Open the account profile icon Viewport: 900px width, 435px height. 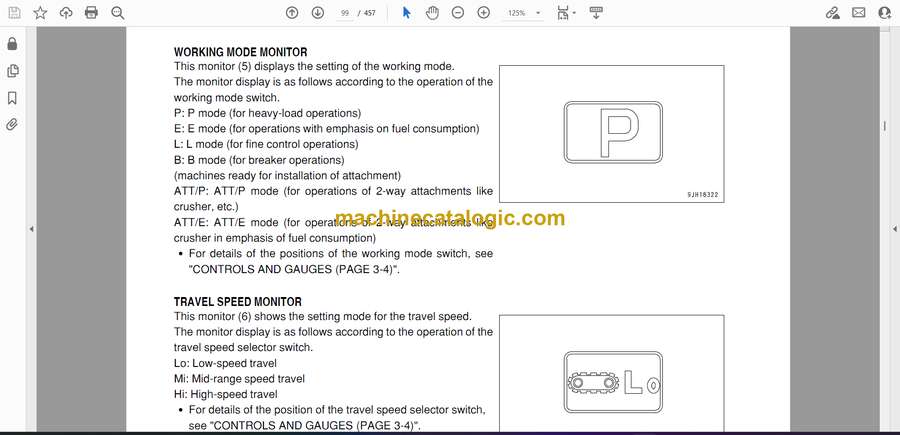pos(885,13)
